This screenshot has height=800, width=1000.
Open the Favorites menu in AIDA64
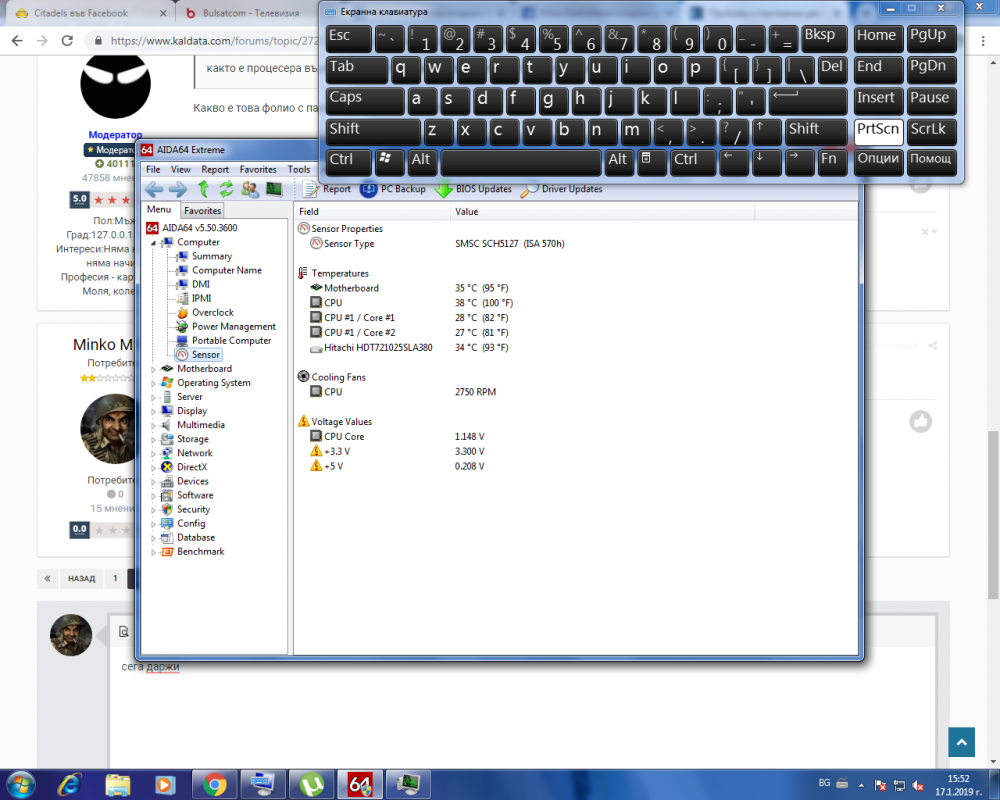[258, 169]
